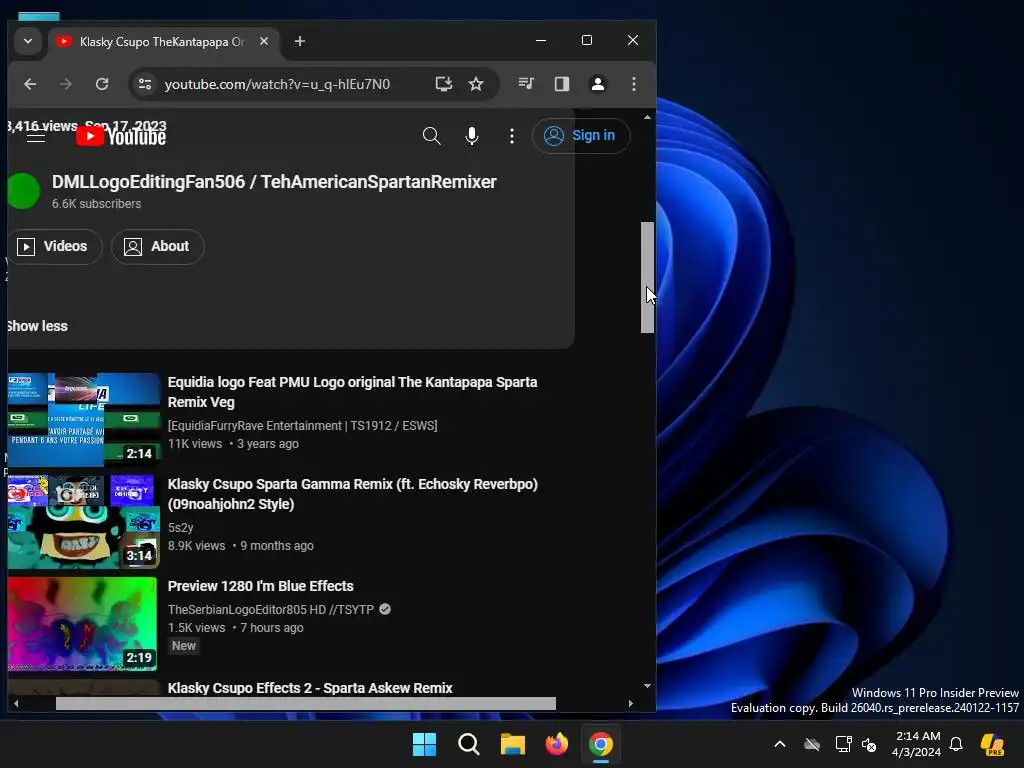The width and height of the screenshot is (1024, 768).
Task: Reload the YouTube page
Action: pyautogui.click(x=102, y=84)
